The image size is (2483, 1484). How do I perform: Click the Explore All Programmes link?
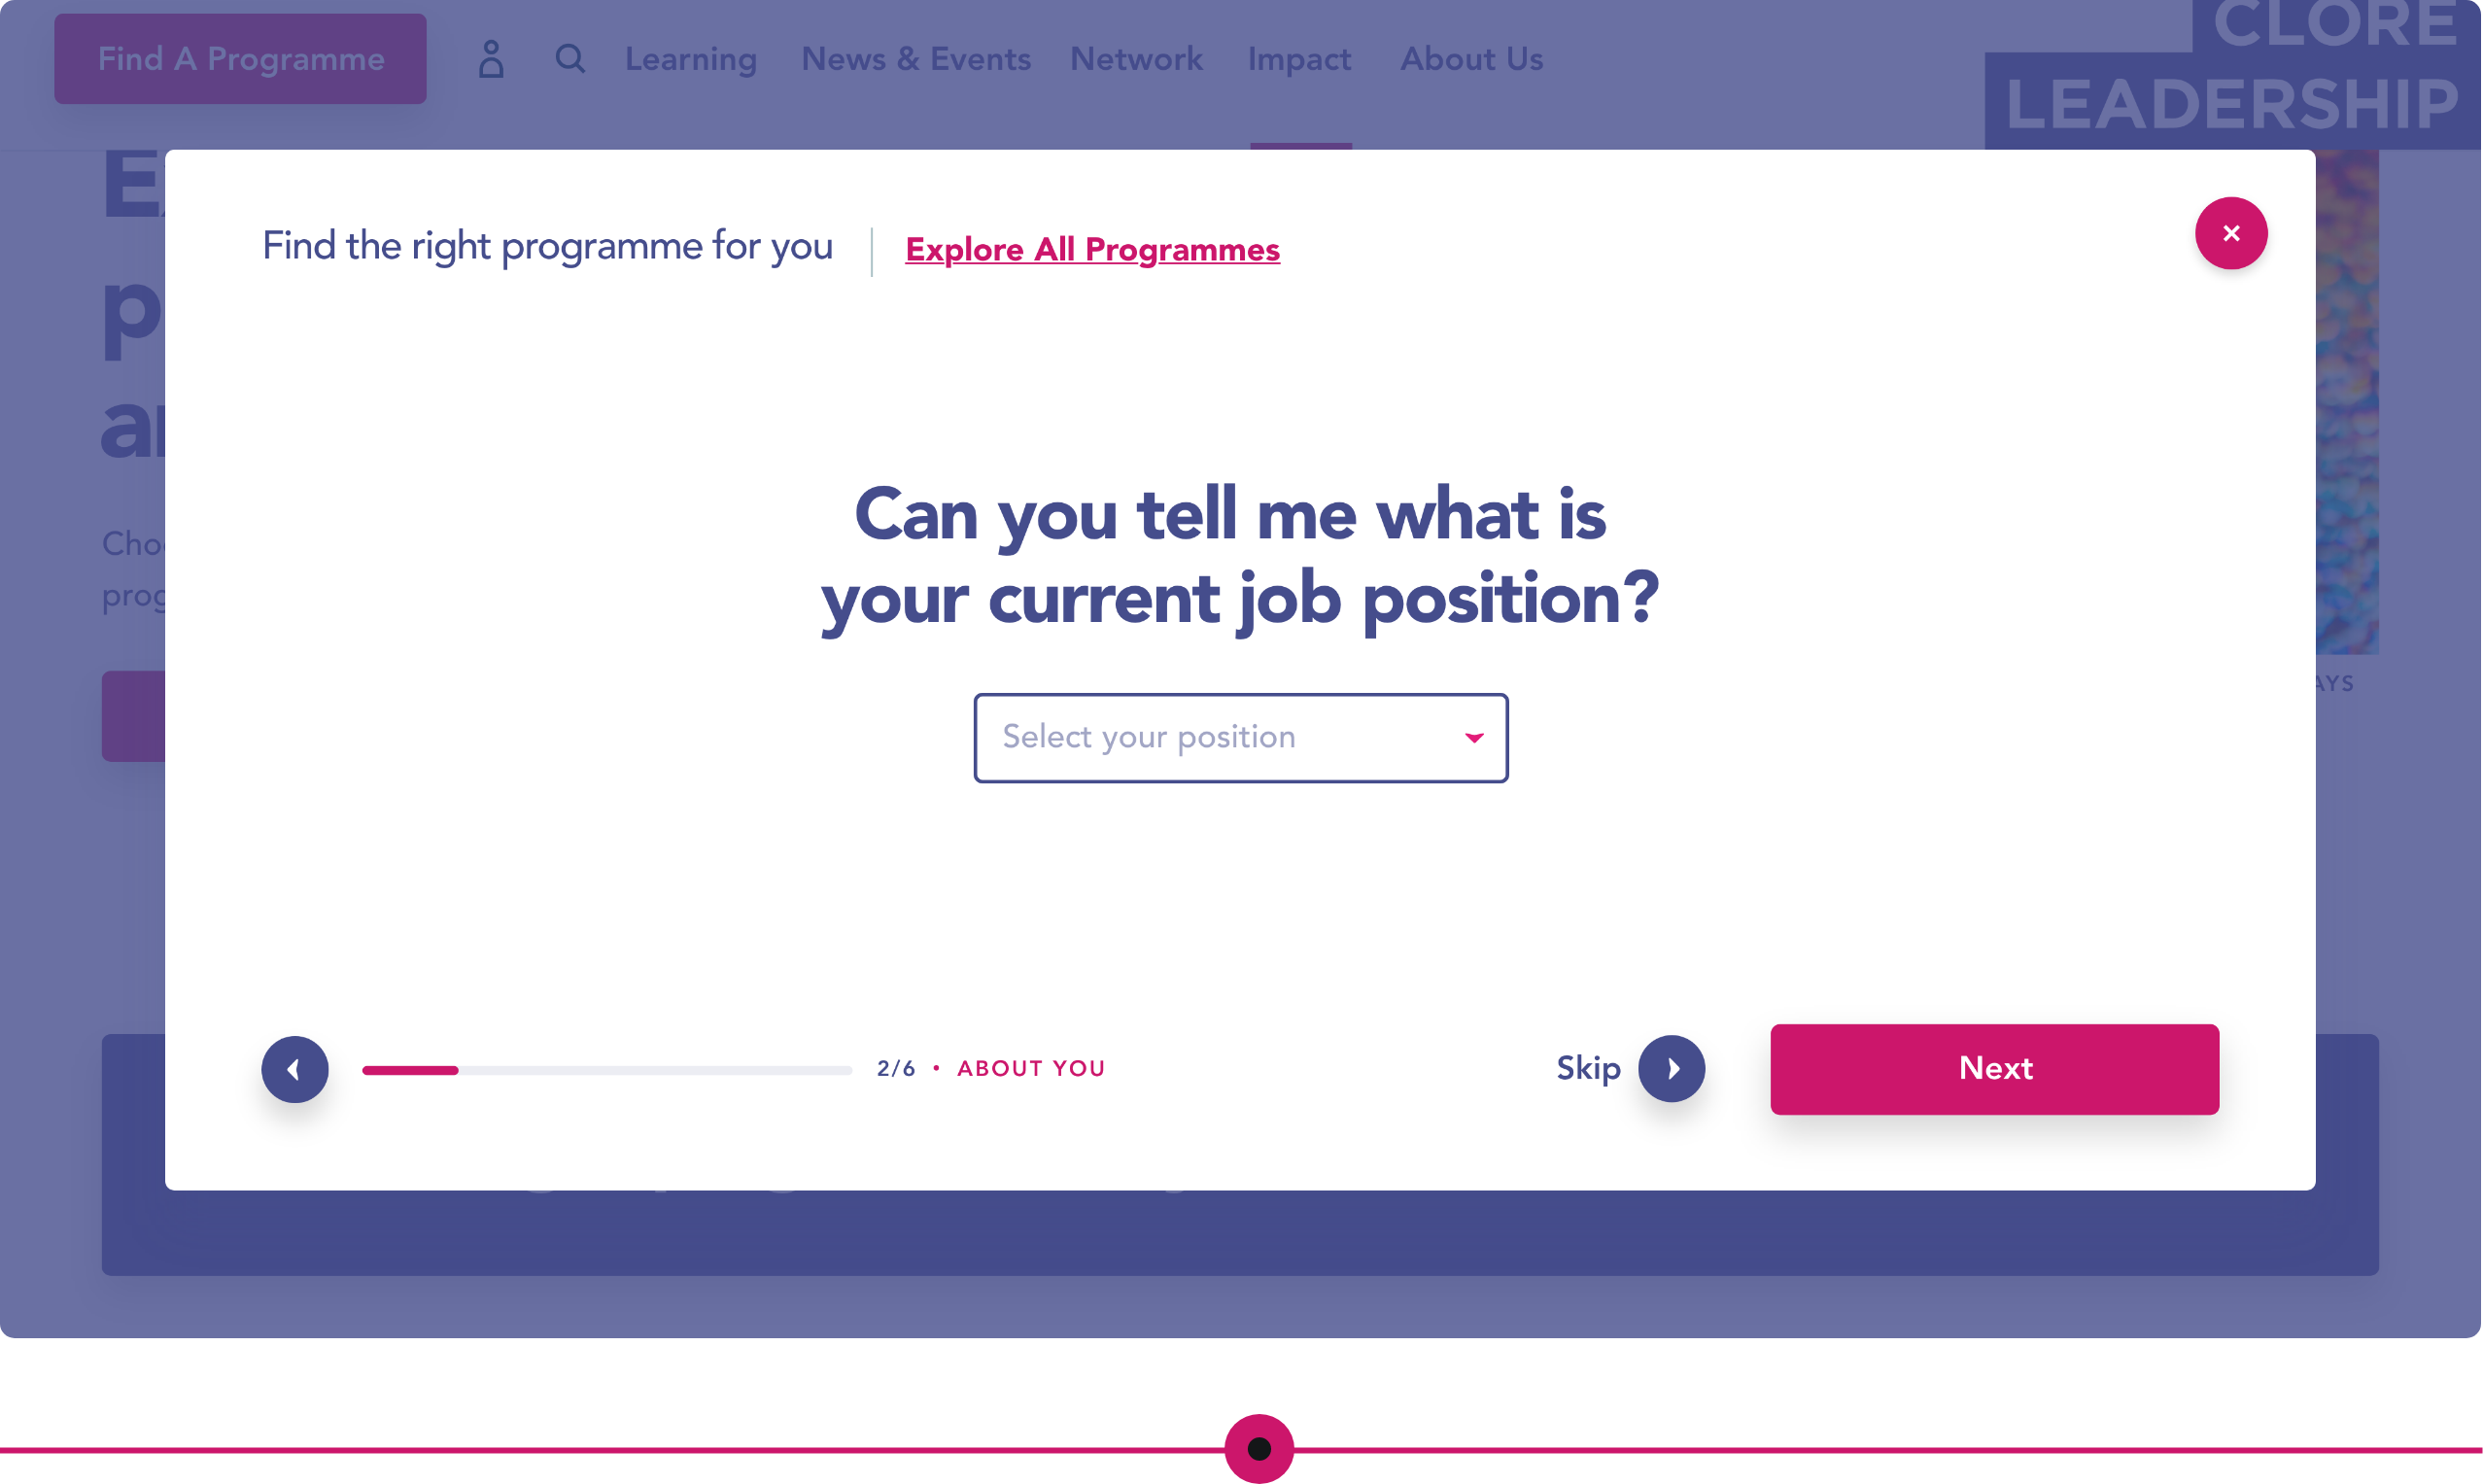pyautogui.click(x=1091, y=249)
